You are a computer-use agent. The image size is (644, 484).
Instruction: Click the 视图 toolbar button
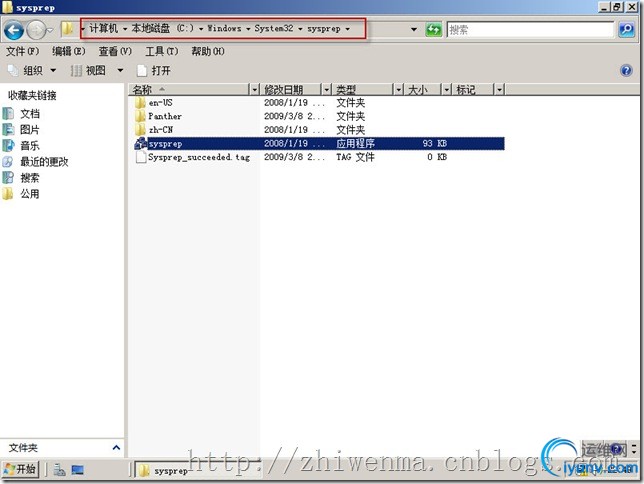[88, 71]
